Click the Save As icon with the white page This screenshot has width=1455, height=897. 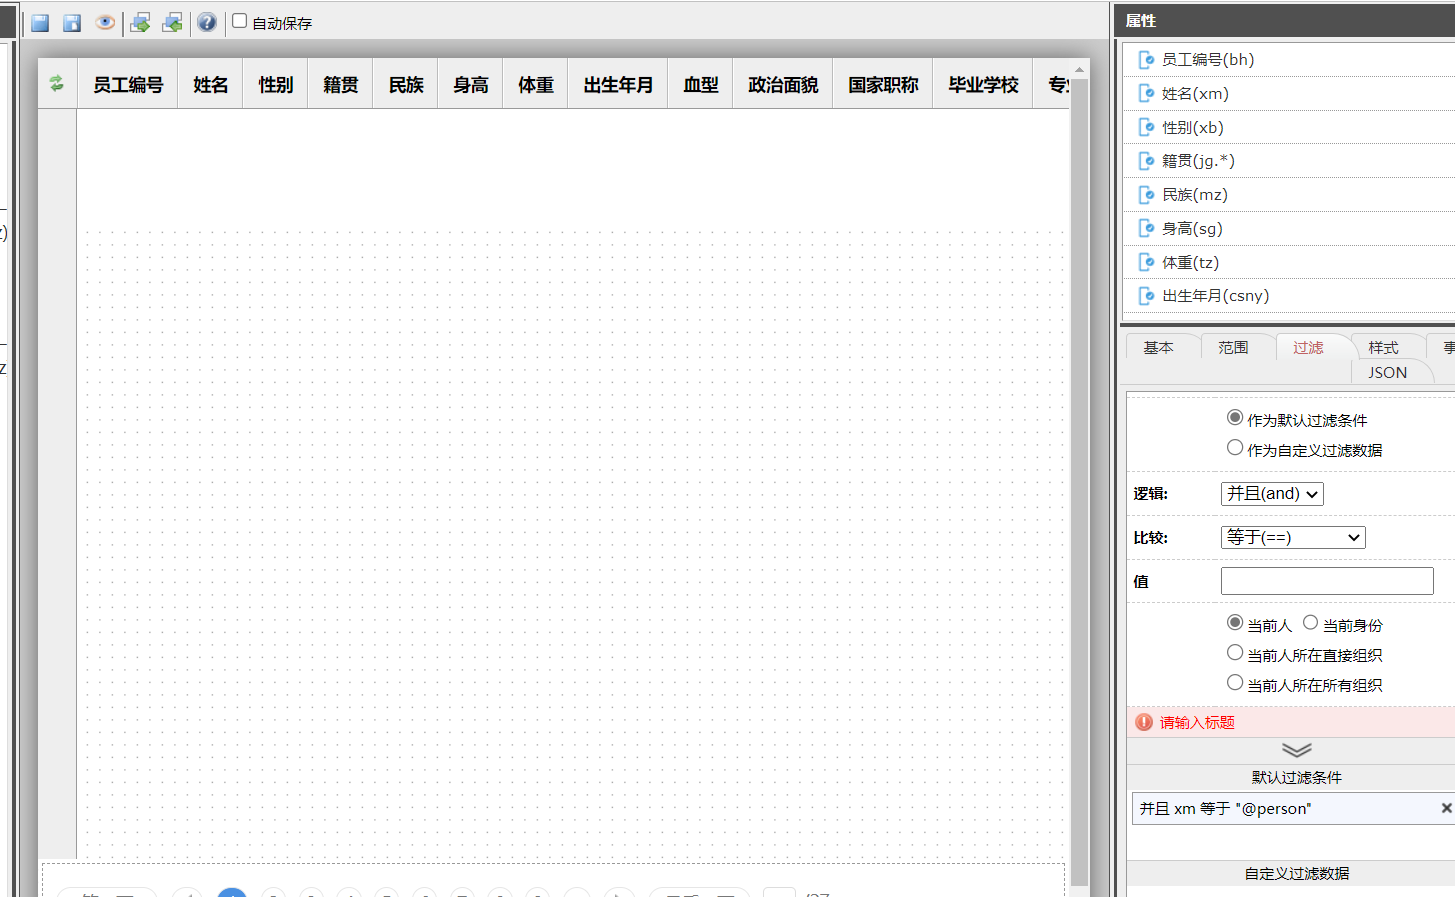click(72, 22)
